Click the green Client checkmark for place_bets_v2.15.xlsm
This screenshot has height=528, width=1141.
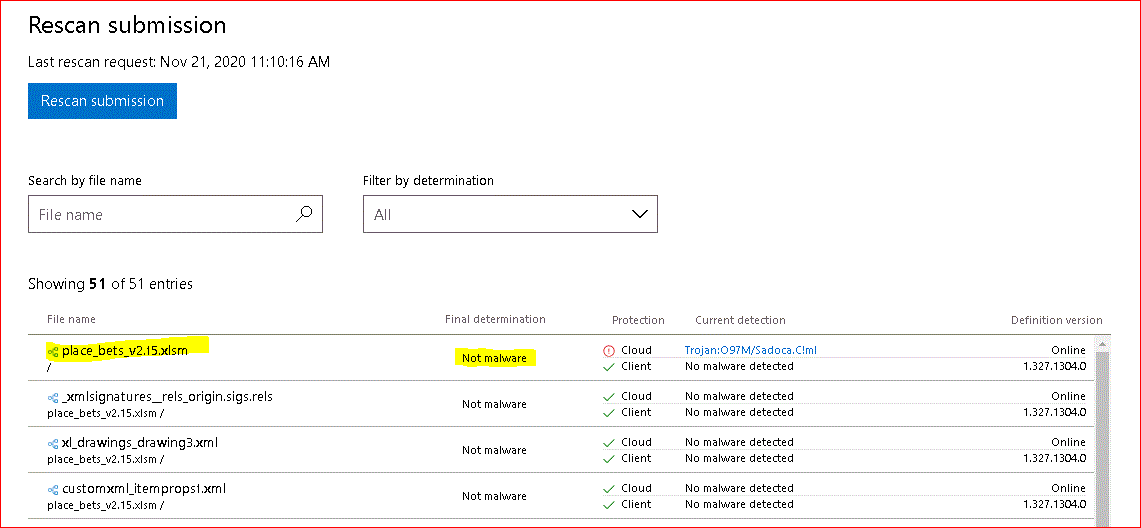(x=608, y=367)
